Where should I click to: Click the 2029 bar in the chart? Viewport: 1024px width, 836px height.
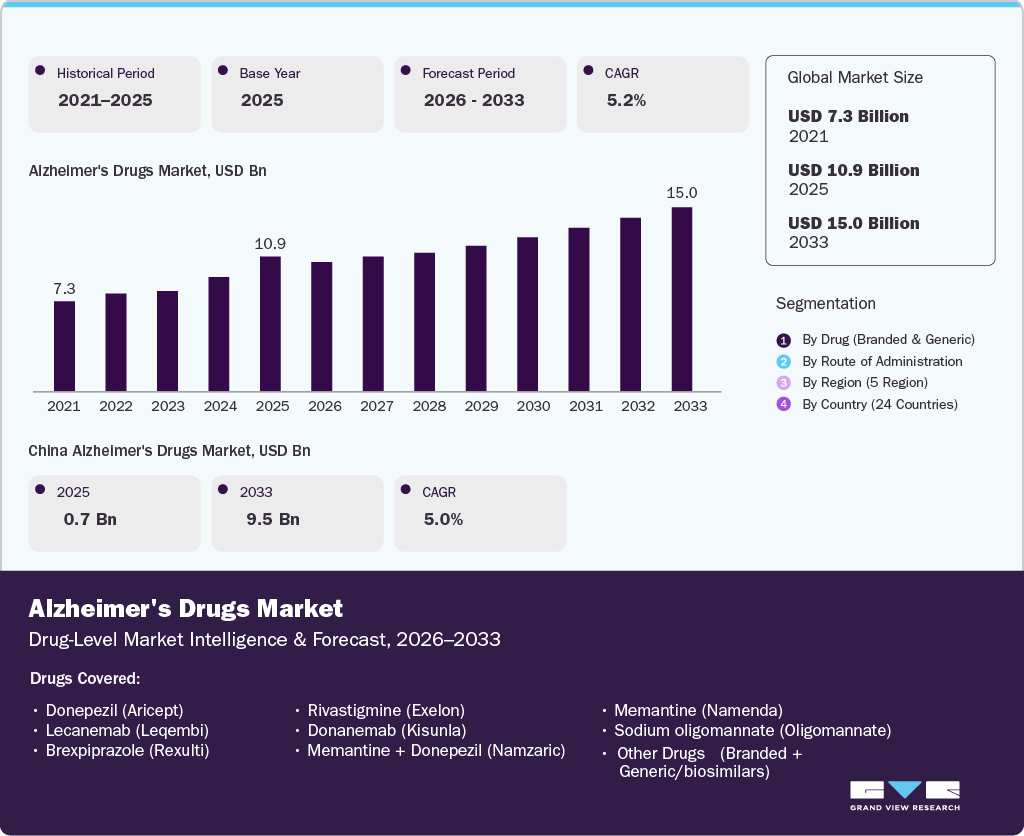click(x=476, y=319)
